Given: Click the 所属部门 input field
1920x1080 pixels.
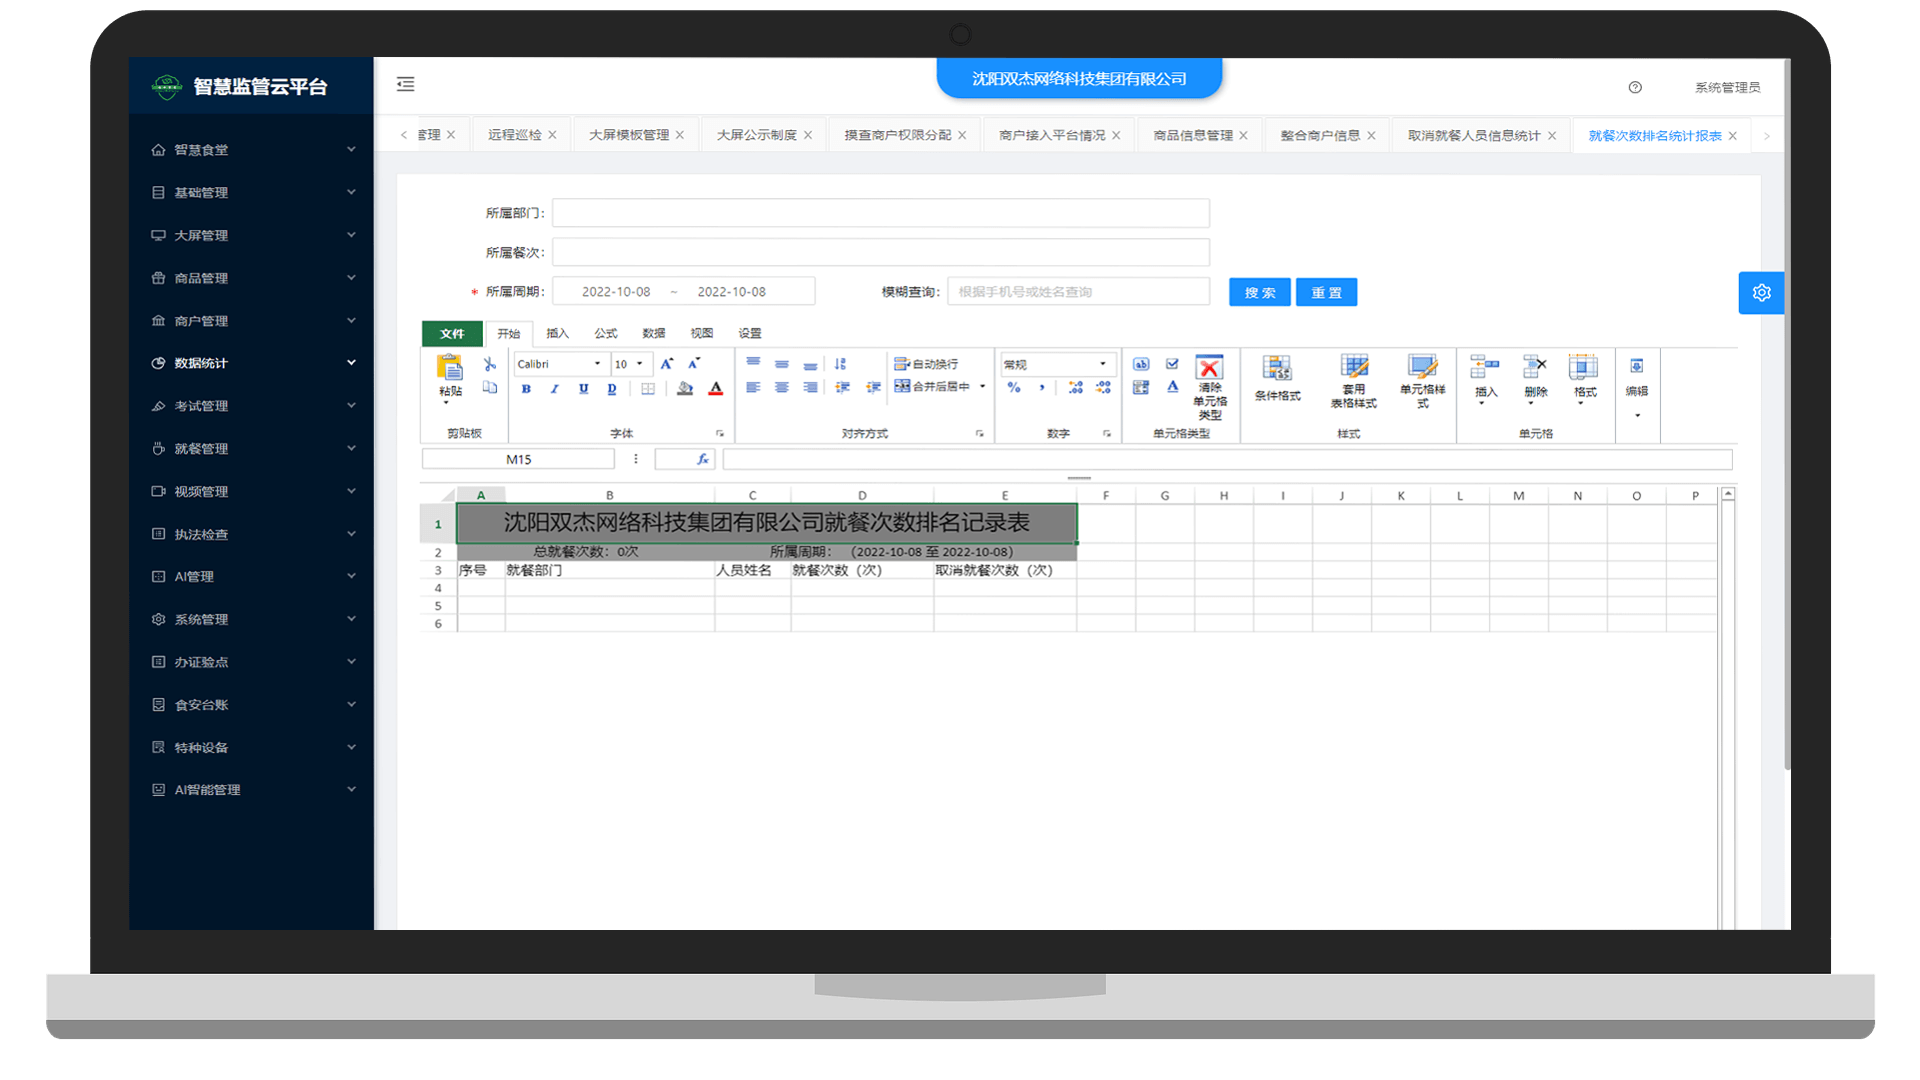Looking at the screenshot, I should [880, 213].
